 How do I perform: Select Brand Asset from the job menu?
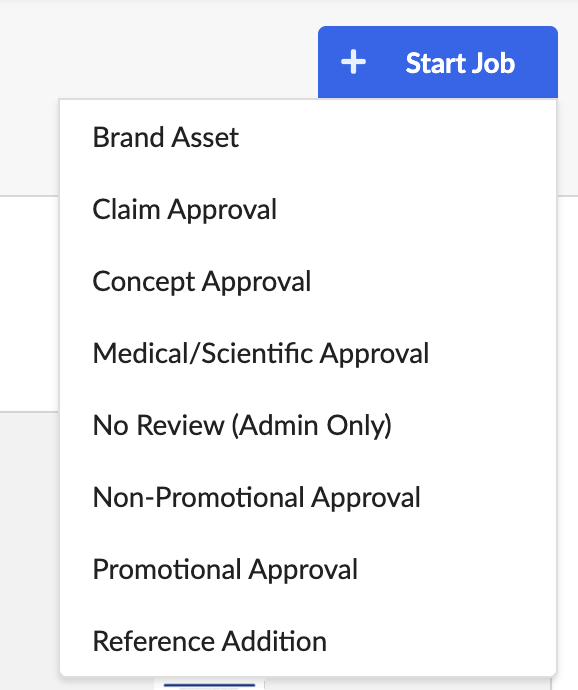(308, 137)
